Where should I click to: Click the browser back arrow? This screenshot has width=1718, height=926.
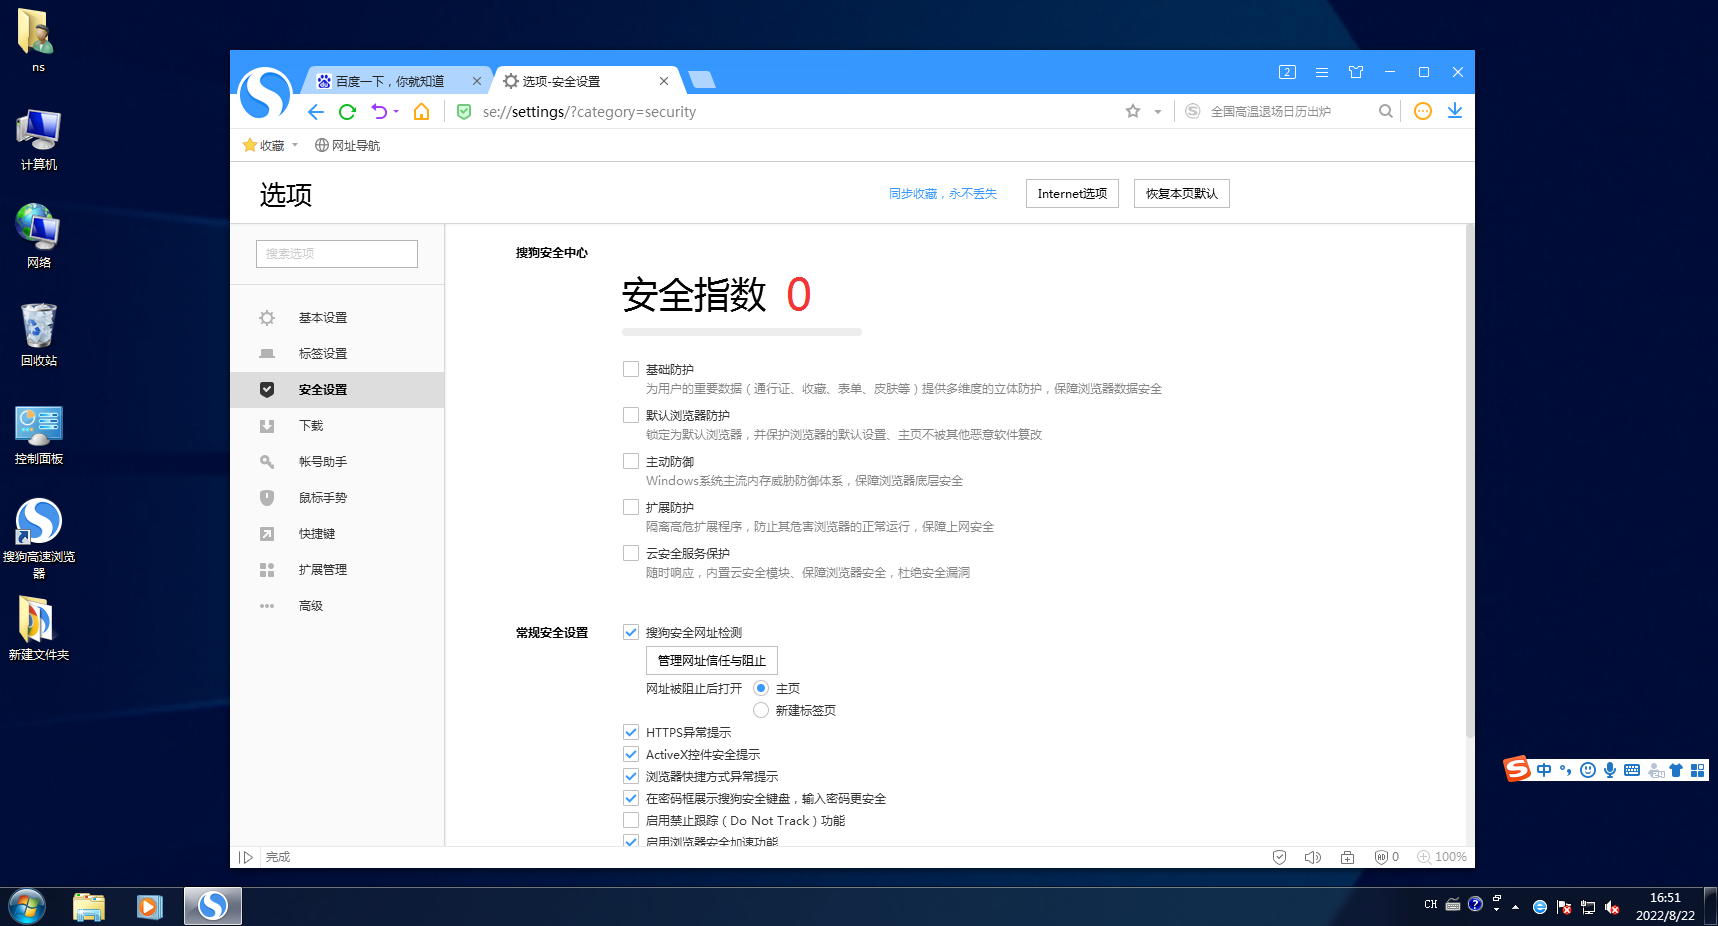[x=316, y=112]
